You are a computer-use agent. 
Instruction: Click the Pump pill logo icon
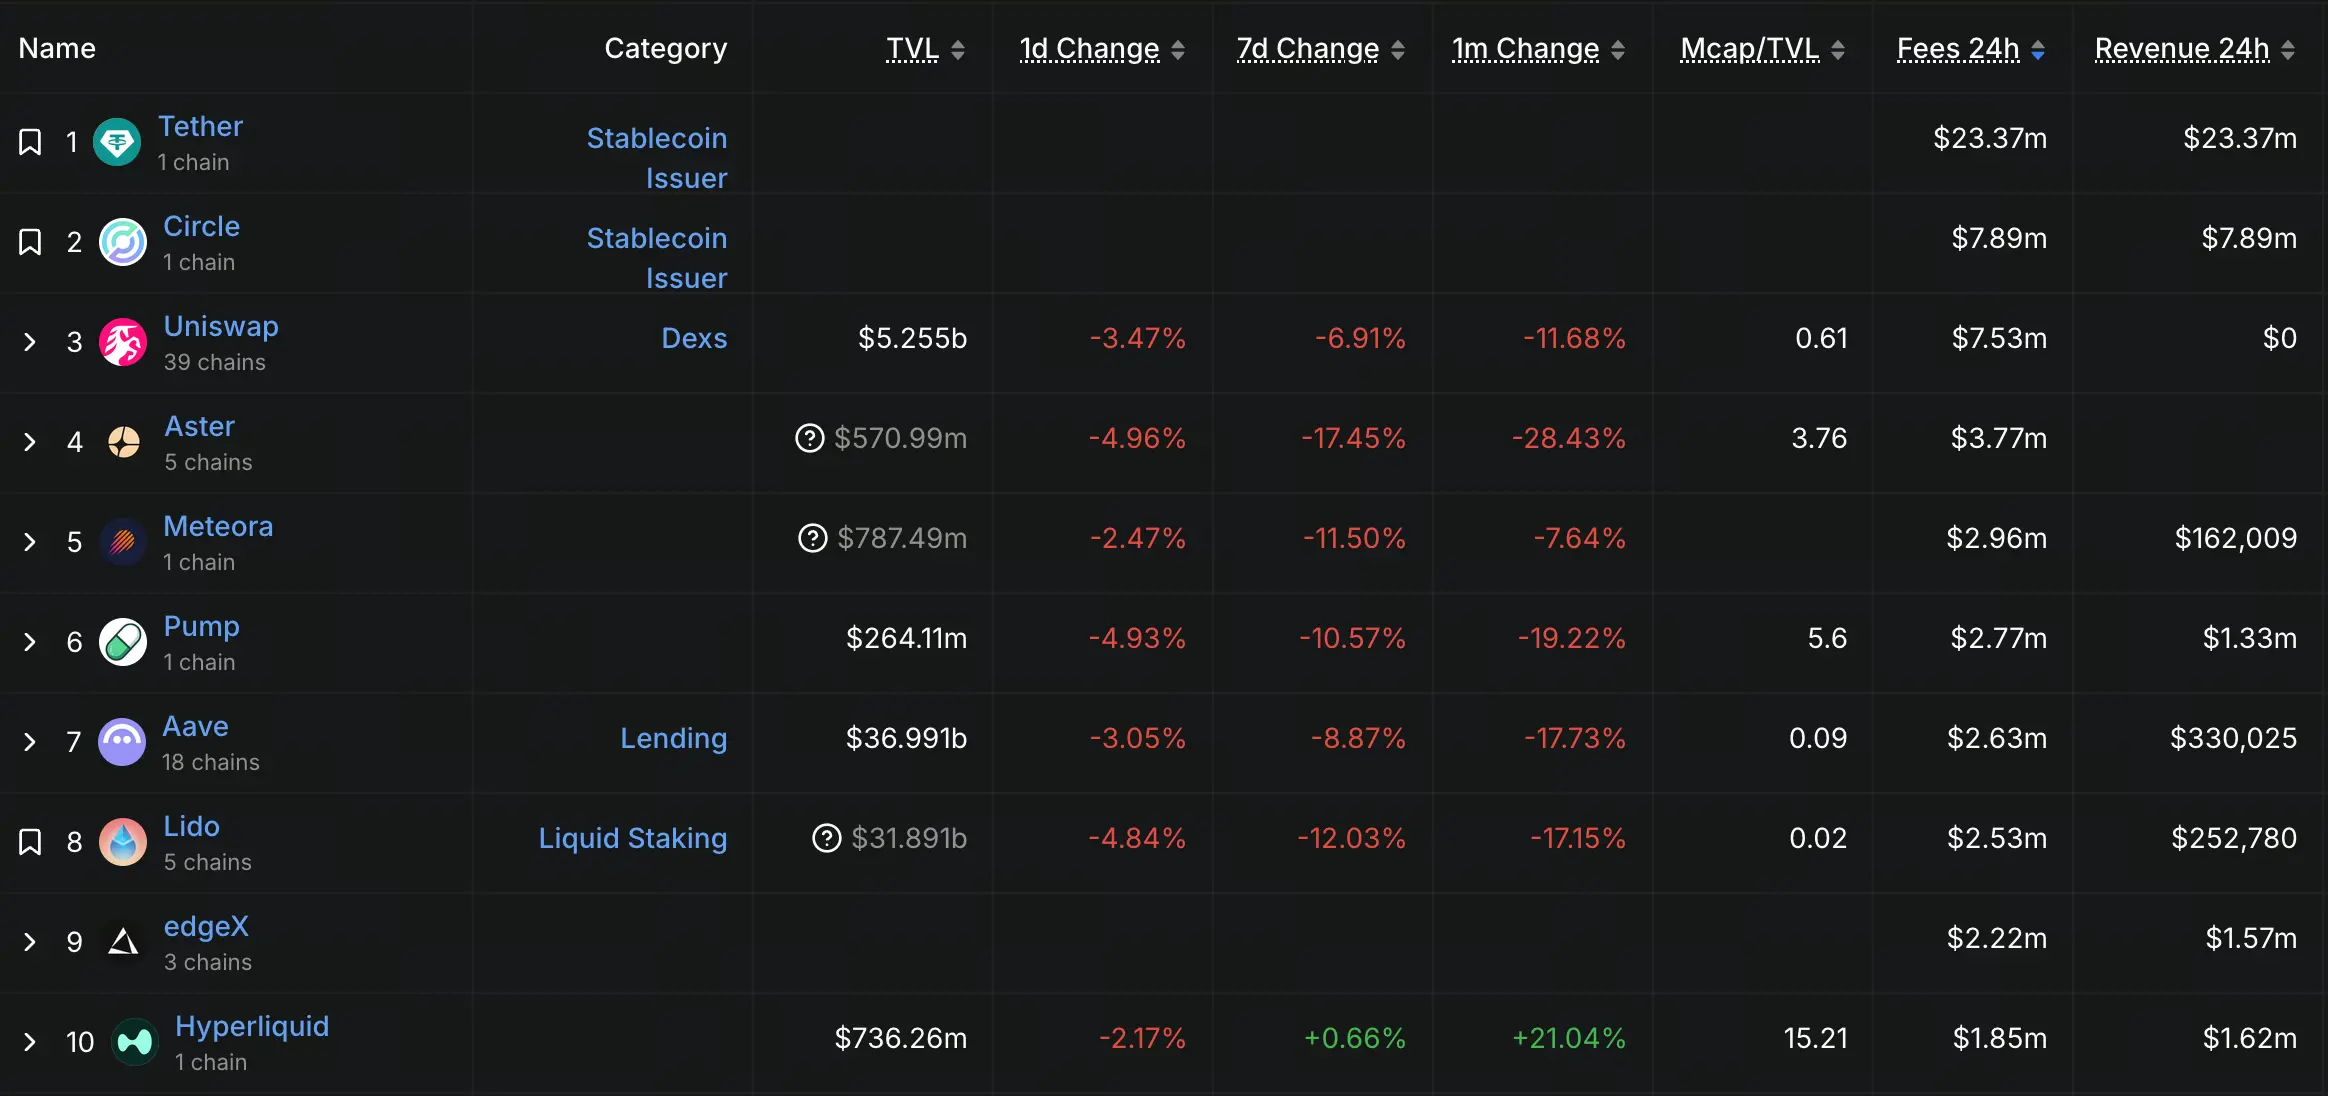123,642
